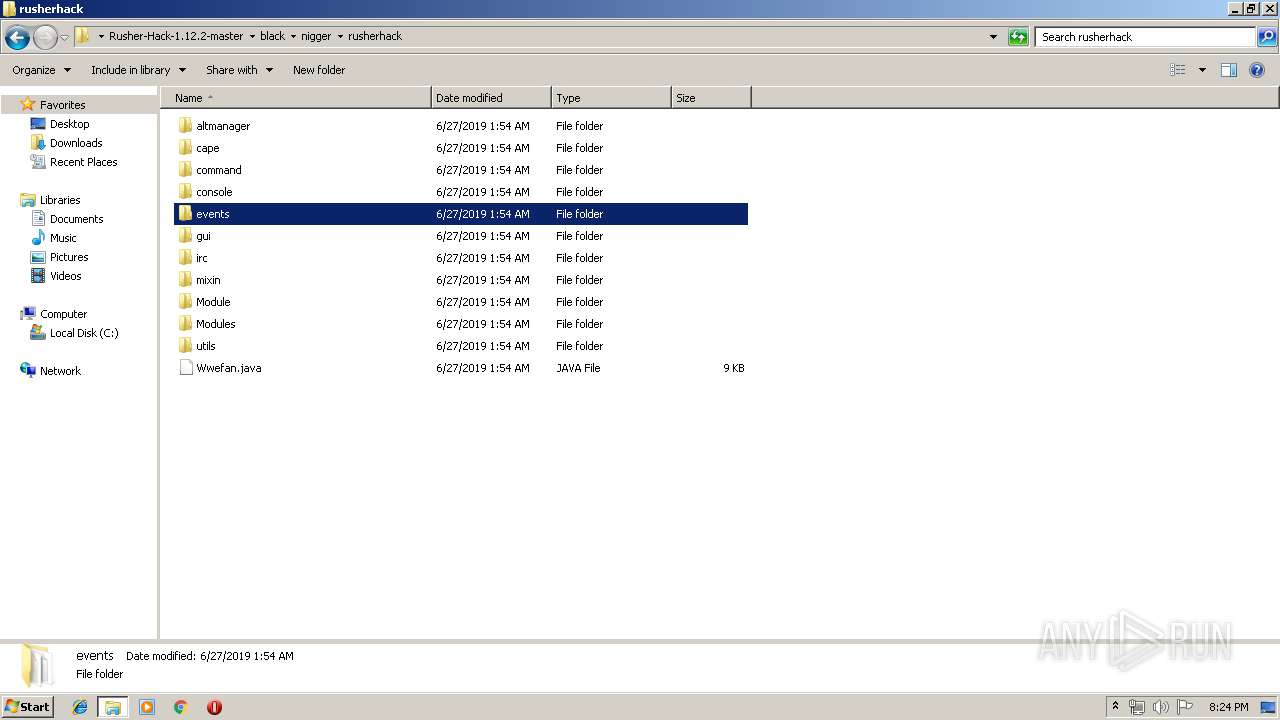Select the Wwefan.java file icon
This screenshot has width=1280, height=720.
click(185, 368)
